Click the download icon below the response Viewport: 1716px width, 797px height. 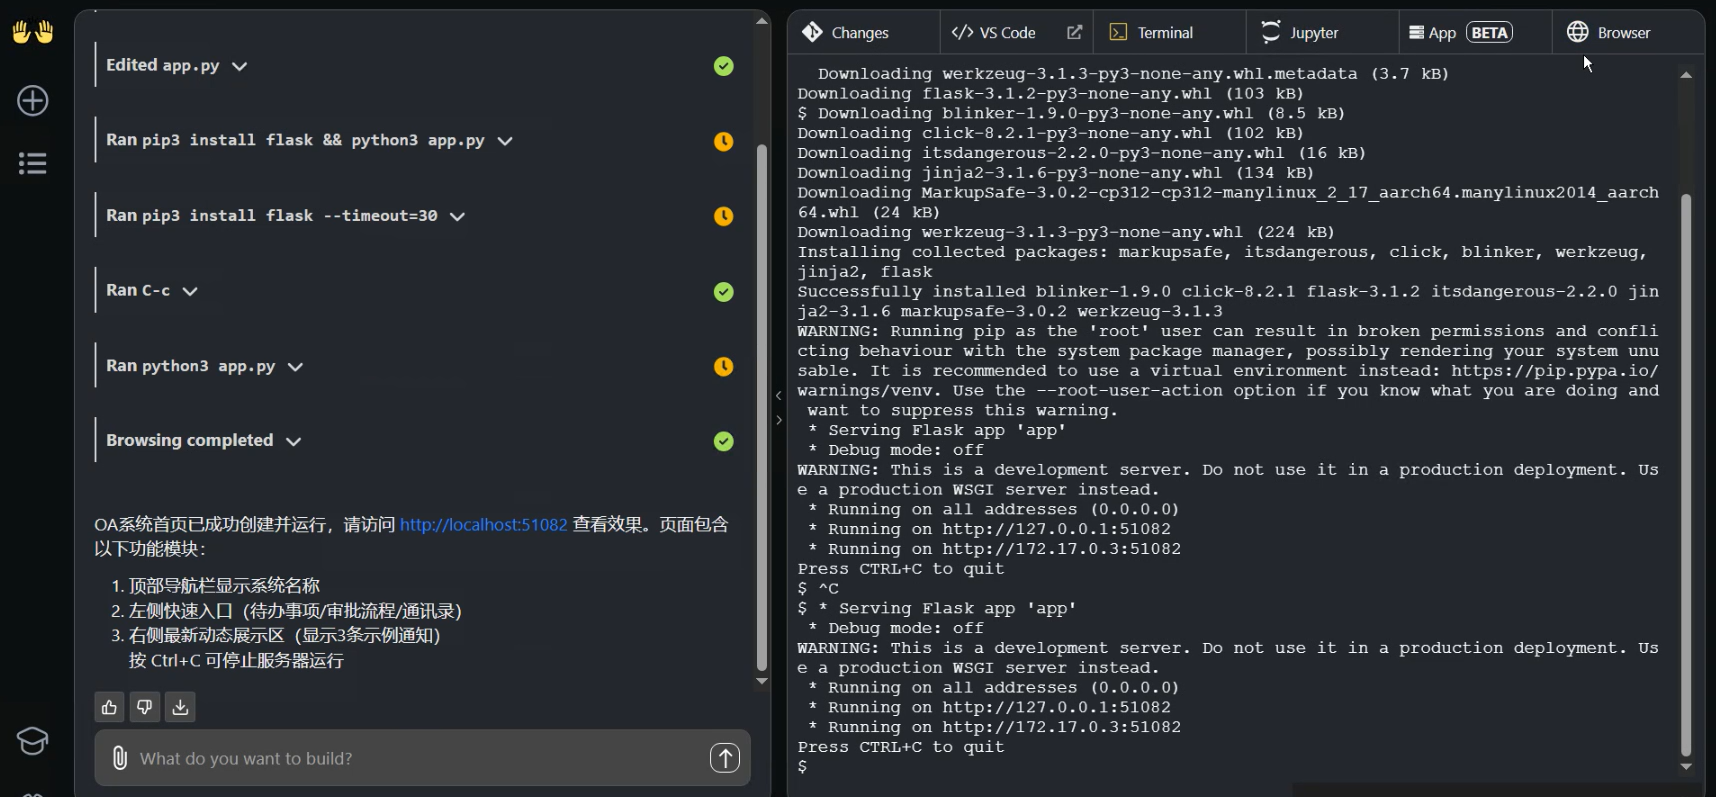180,707
